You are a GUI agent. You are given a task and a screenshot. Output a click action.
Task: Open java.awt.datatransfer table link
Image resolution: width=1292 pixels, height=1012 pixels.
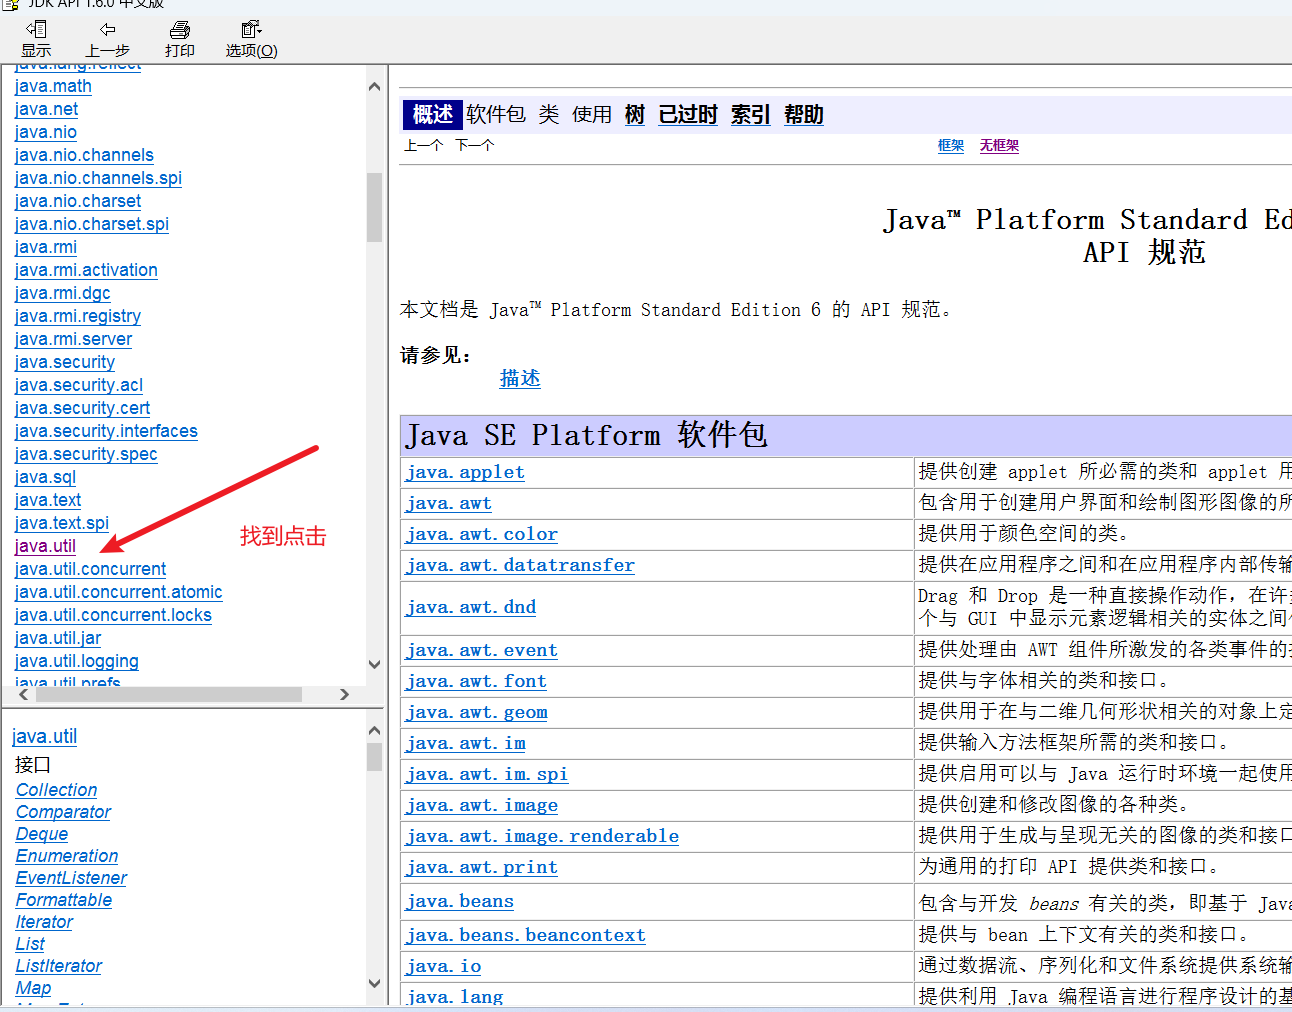520,565
